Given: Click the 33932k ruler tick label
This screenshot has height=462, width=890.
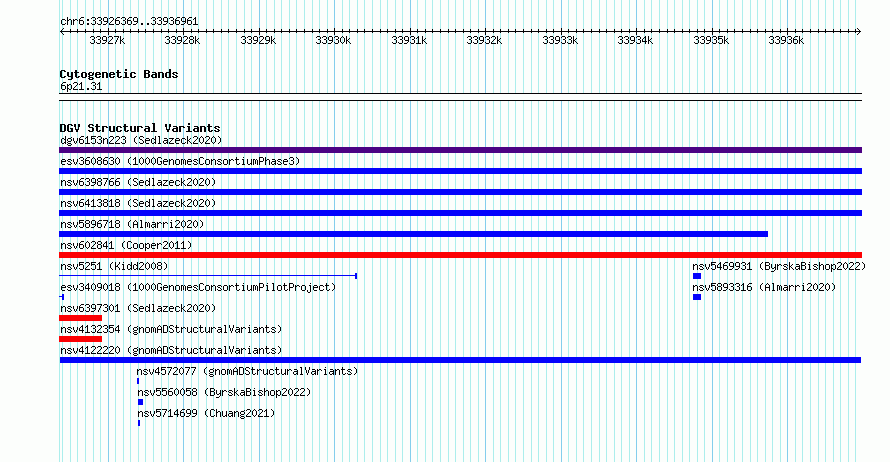Looking at the screenshot, I should tap(484, 40).
